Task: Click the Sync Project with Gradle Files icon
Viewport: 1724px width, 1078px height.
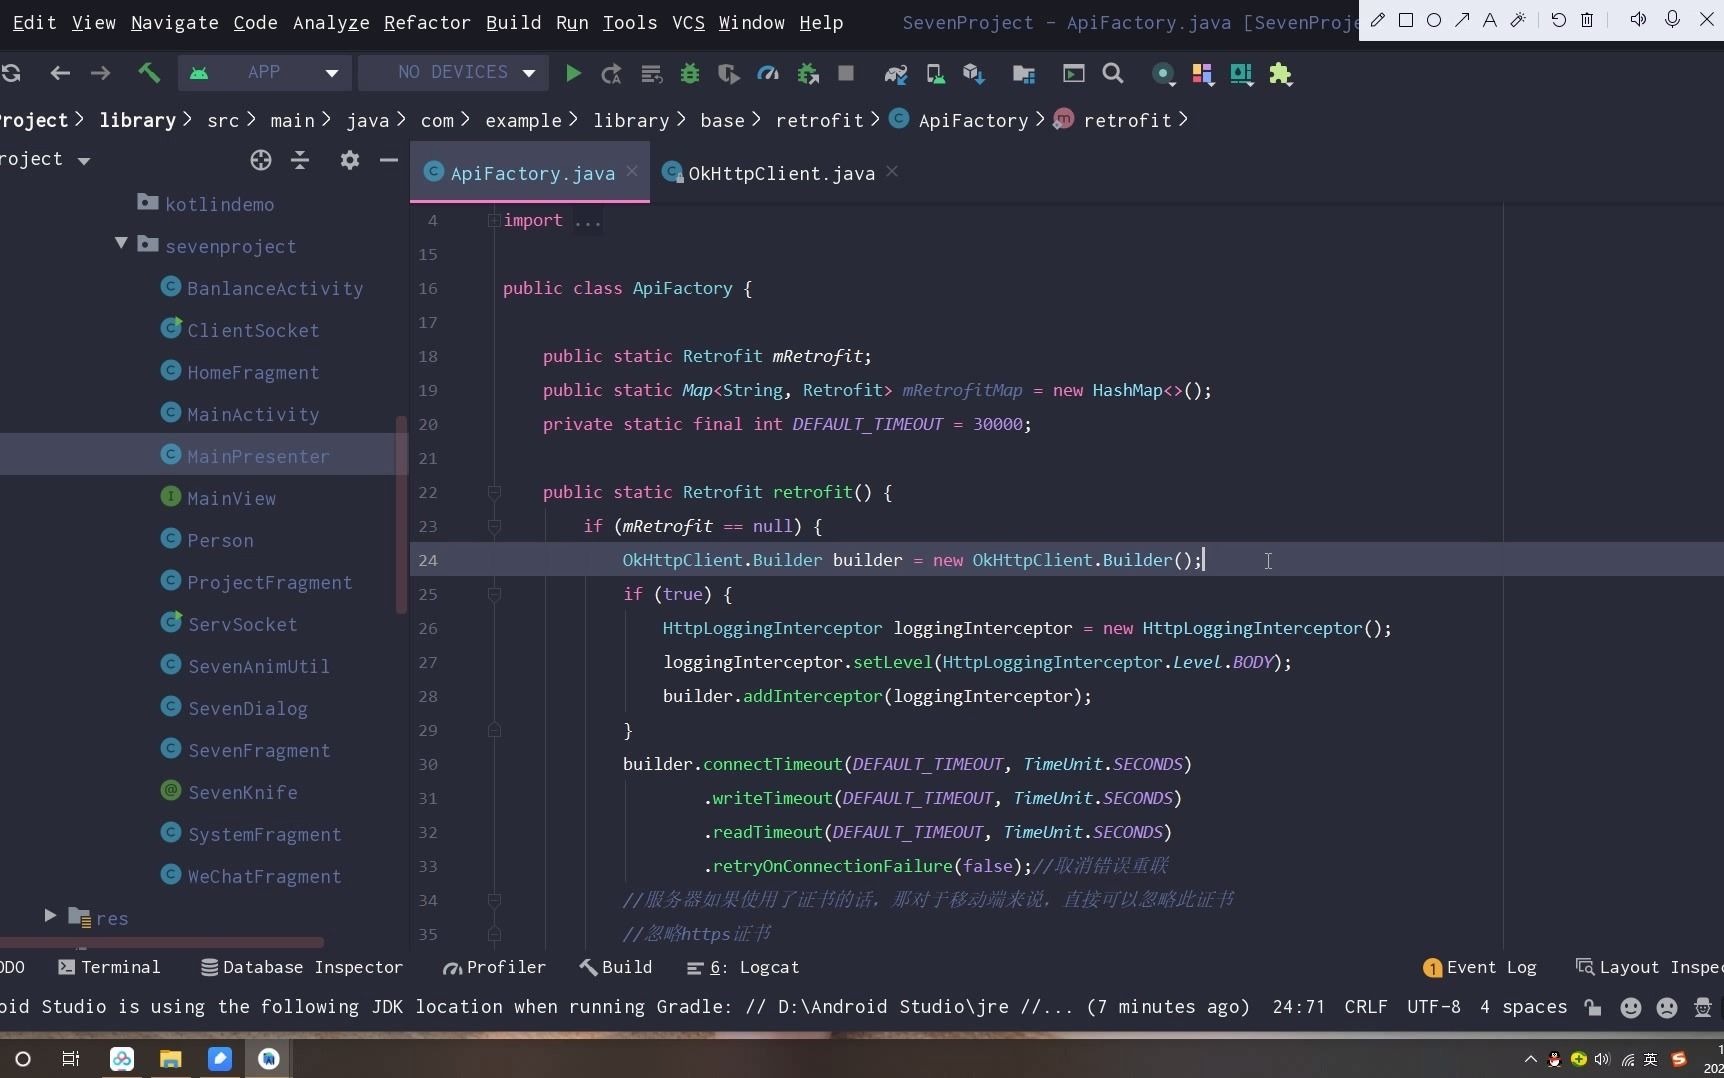Action: pos(895,73)
